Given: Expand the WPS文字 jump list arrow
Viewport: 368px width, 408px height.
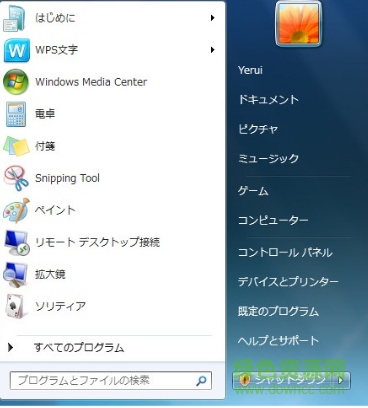Looking at the screenshot, I should click(x=212, y=50).
